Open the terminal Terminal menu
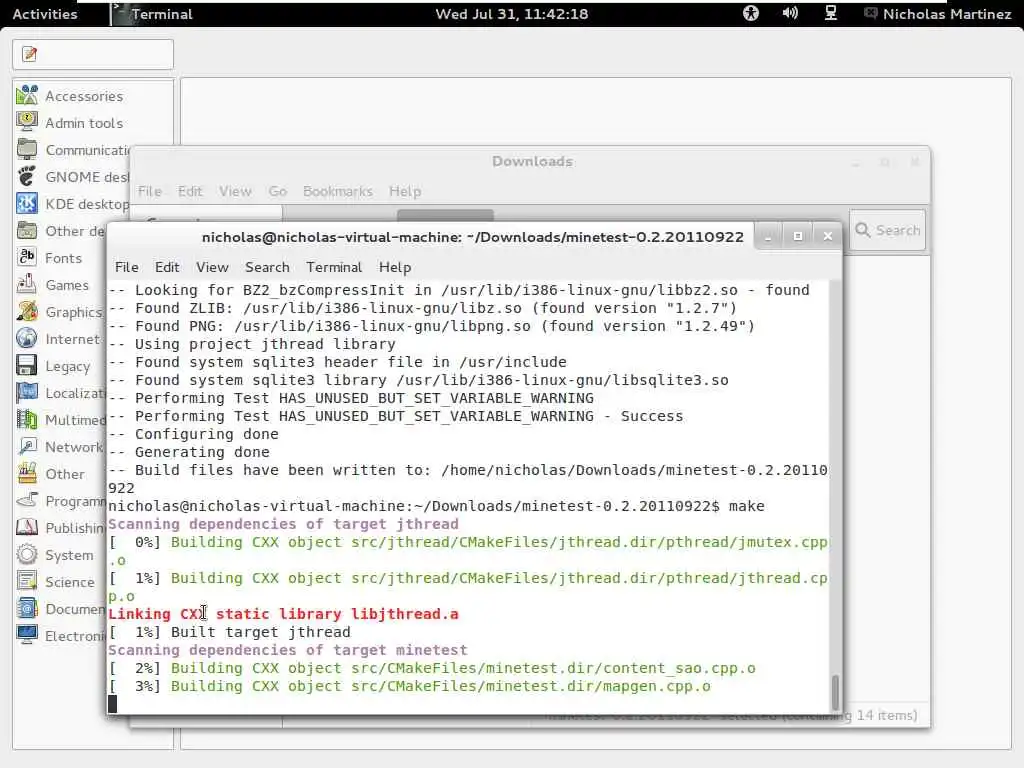The height and width of the screenshot is (768, 1024). point(334,267)
